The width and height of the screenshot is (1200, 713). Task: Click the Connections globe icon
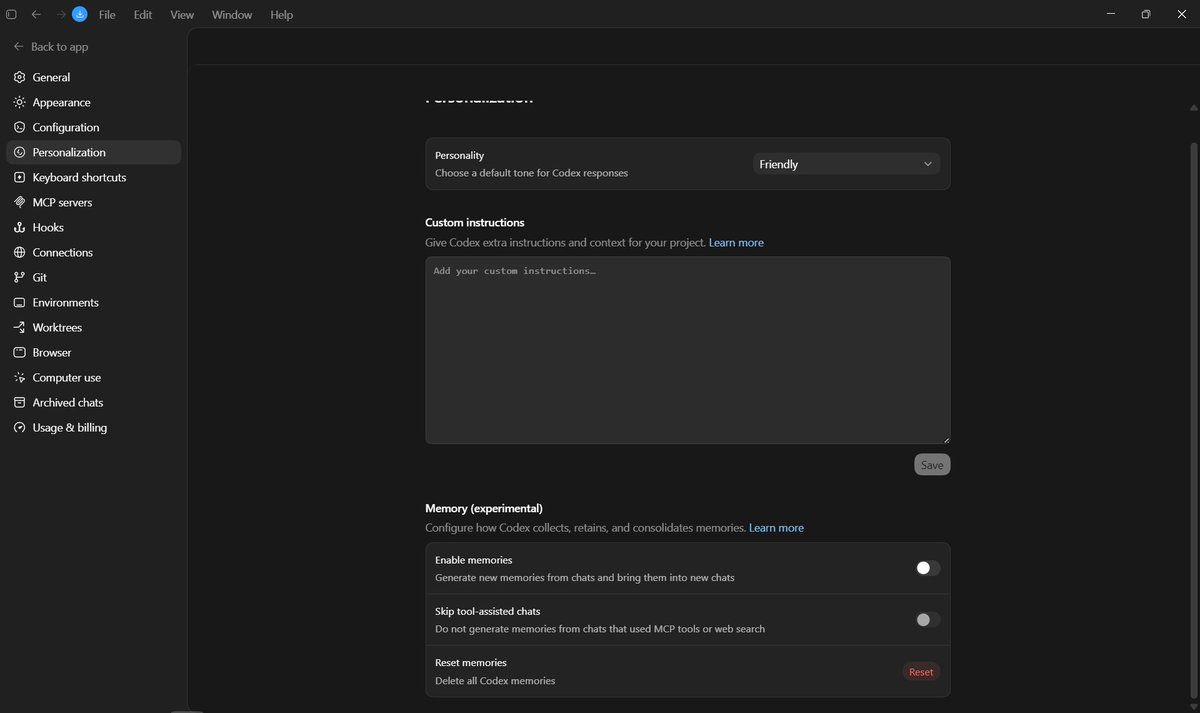coord(19,252)
